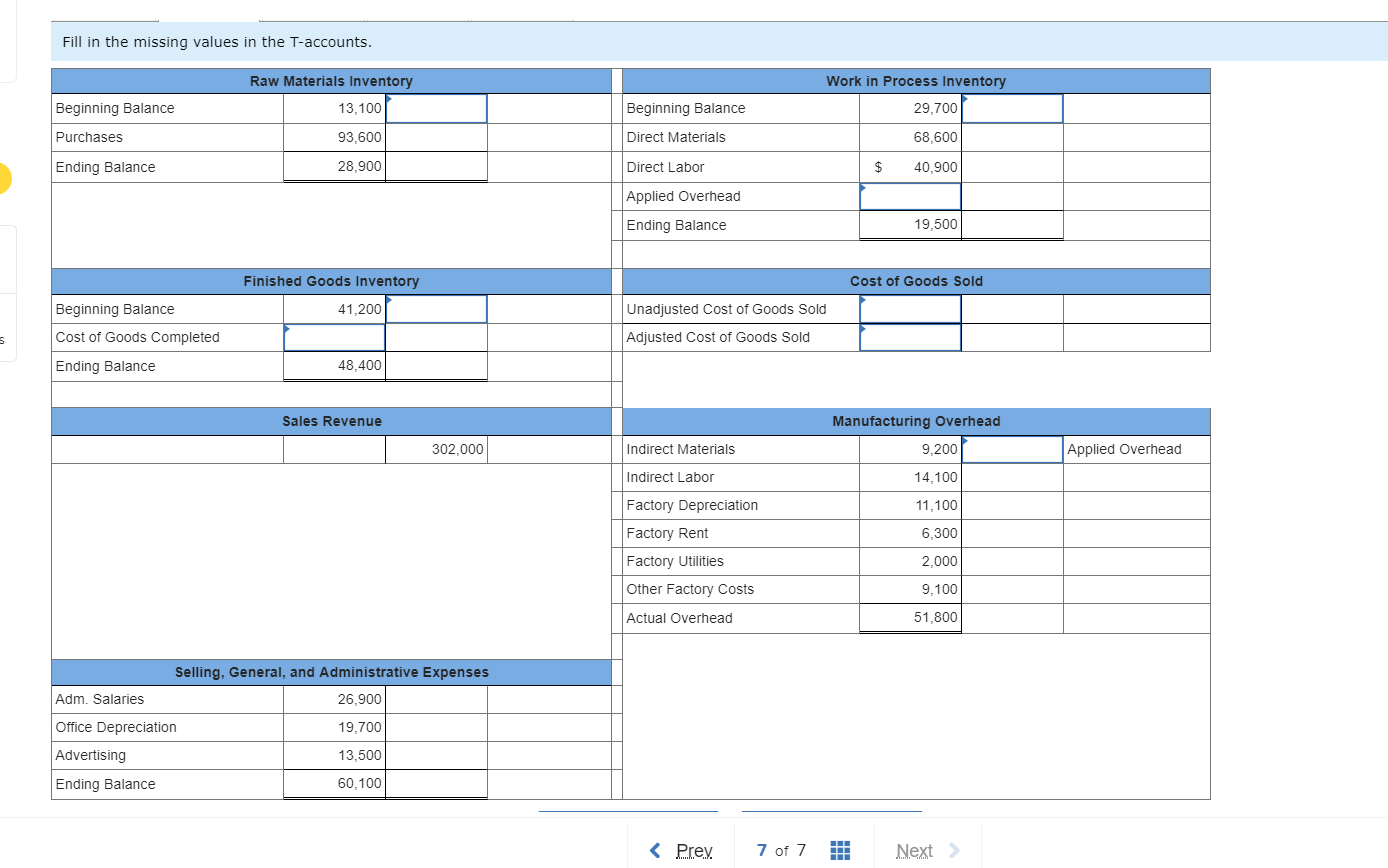
Task: Click the Indirect Materials label
Action: 680,449
